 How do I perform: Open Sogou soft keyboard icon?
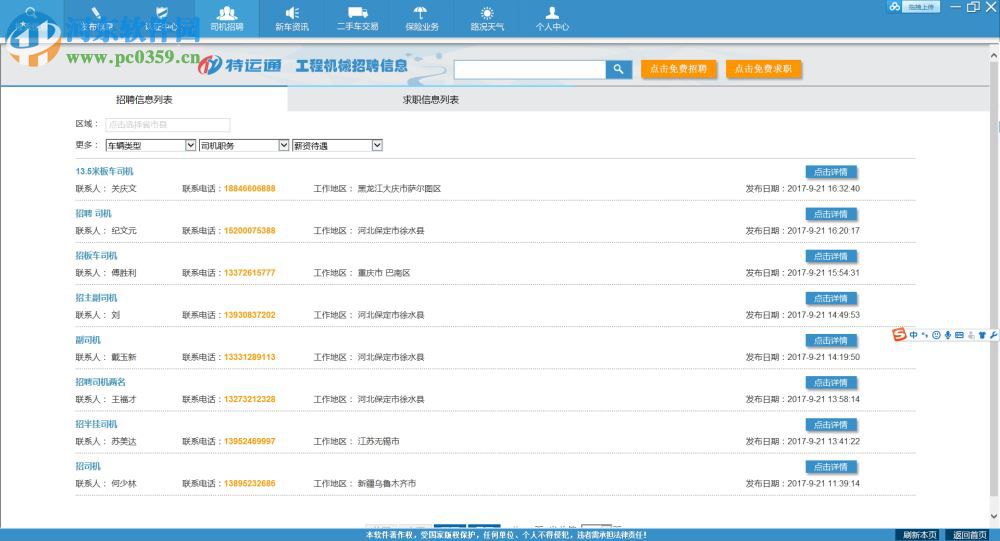[x=959, y=335]
